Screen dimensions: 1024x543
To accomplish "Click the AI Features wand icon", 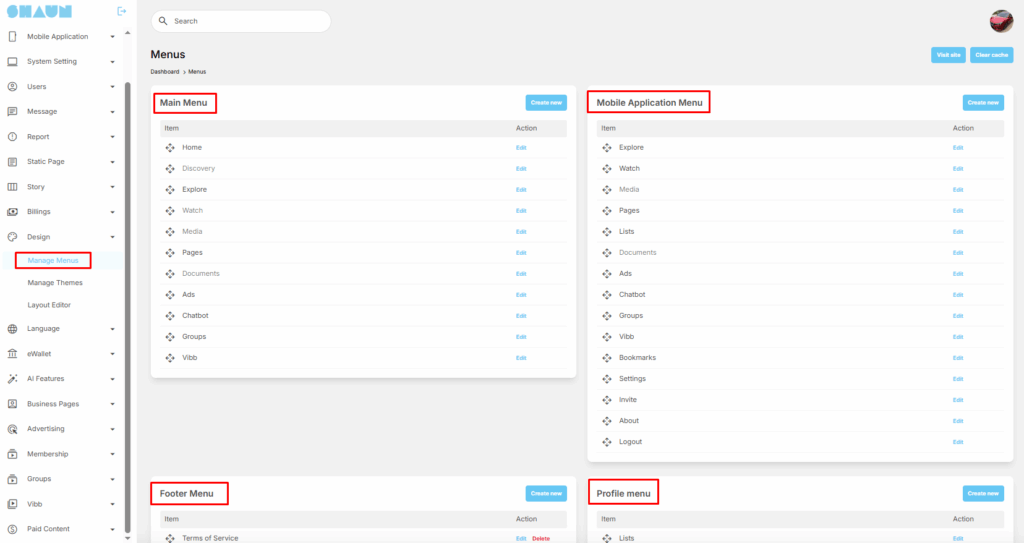I will (12, 379).
